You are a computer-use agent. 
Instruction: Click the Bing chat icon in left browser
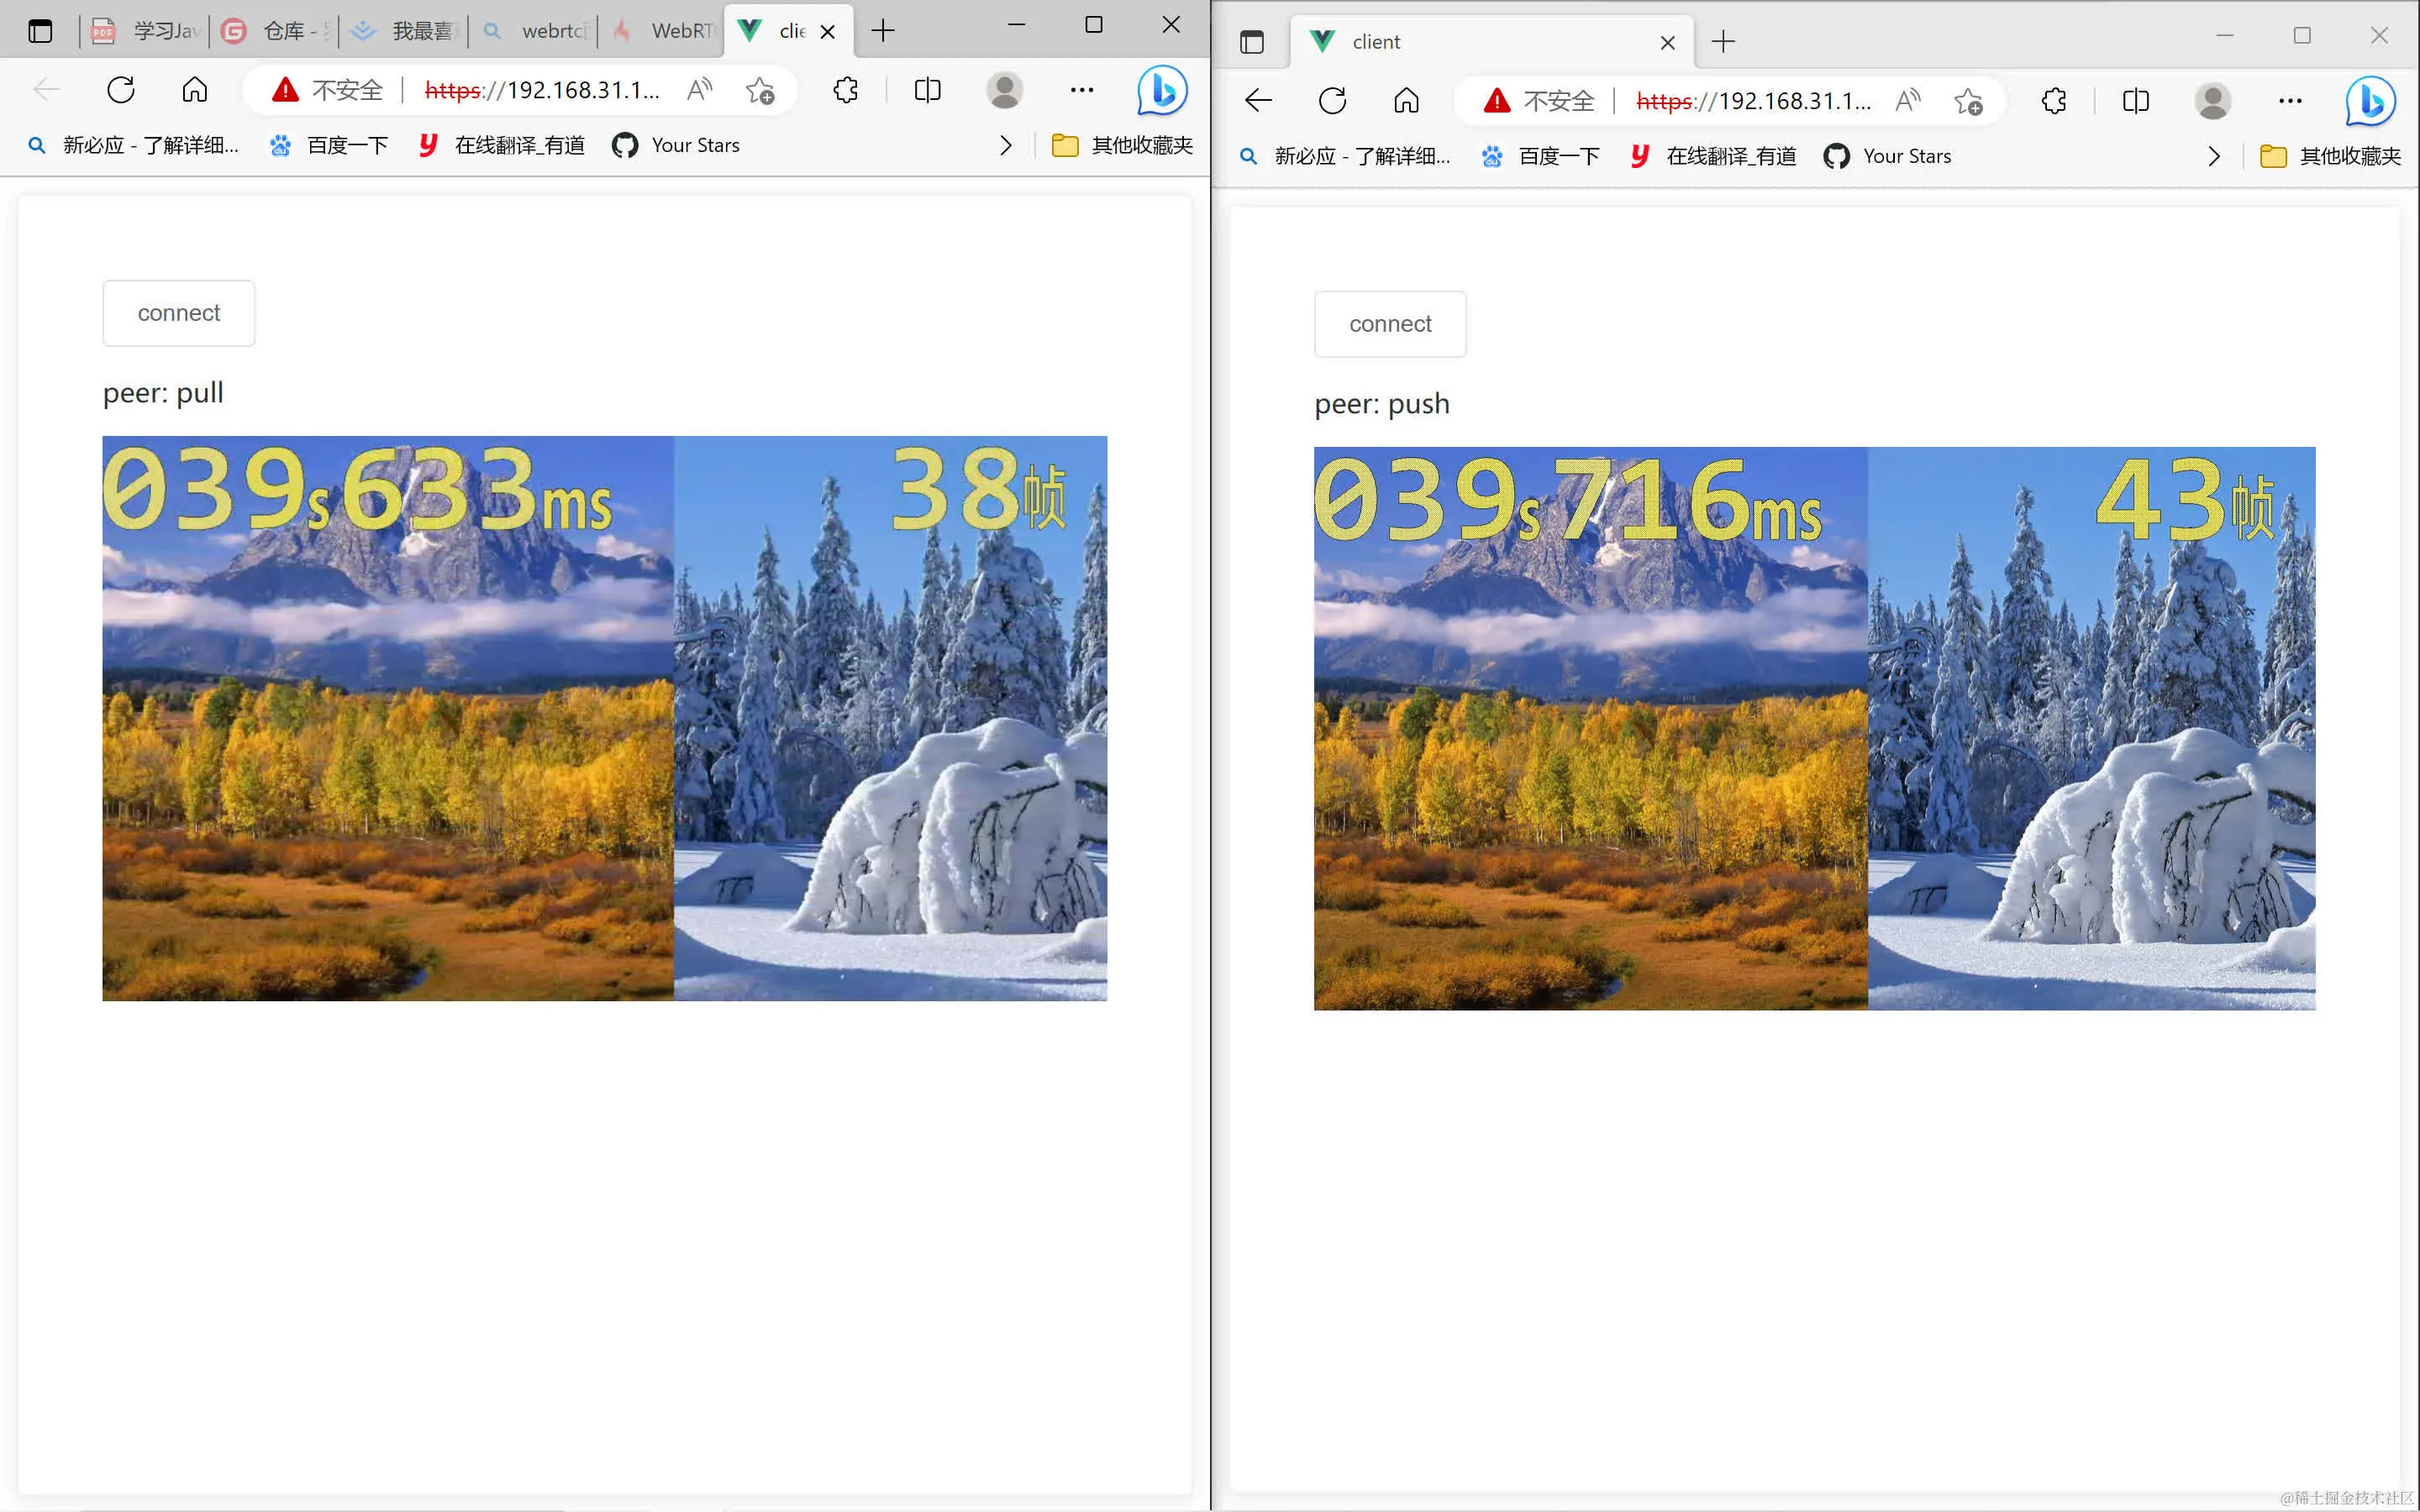click(1162, 91)
